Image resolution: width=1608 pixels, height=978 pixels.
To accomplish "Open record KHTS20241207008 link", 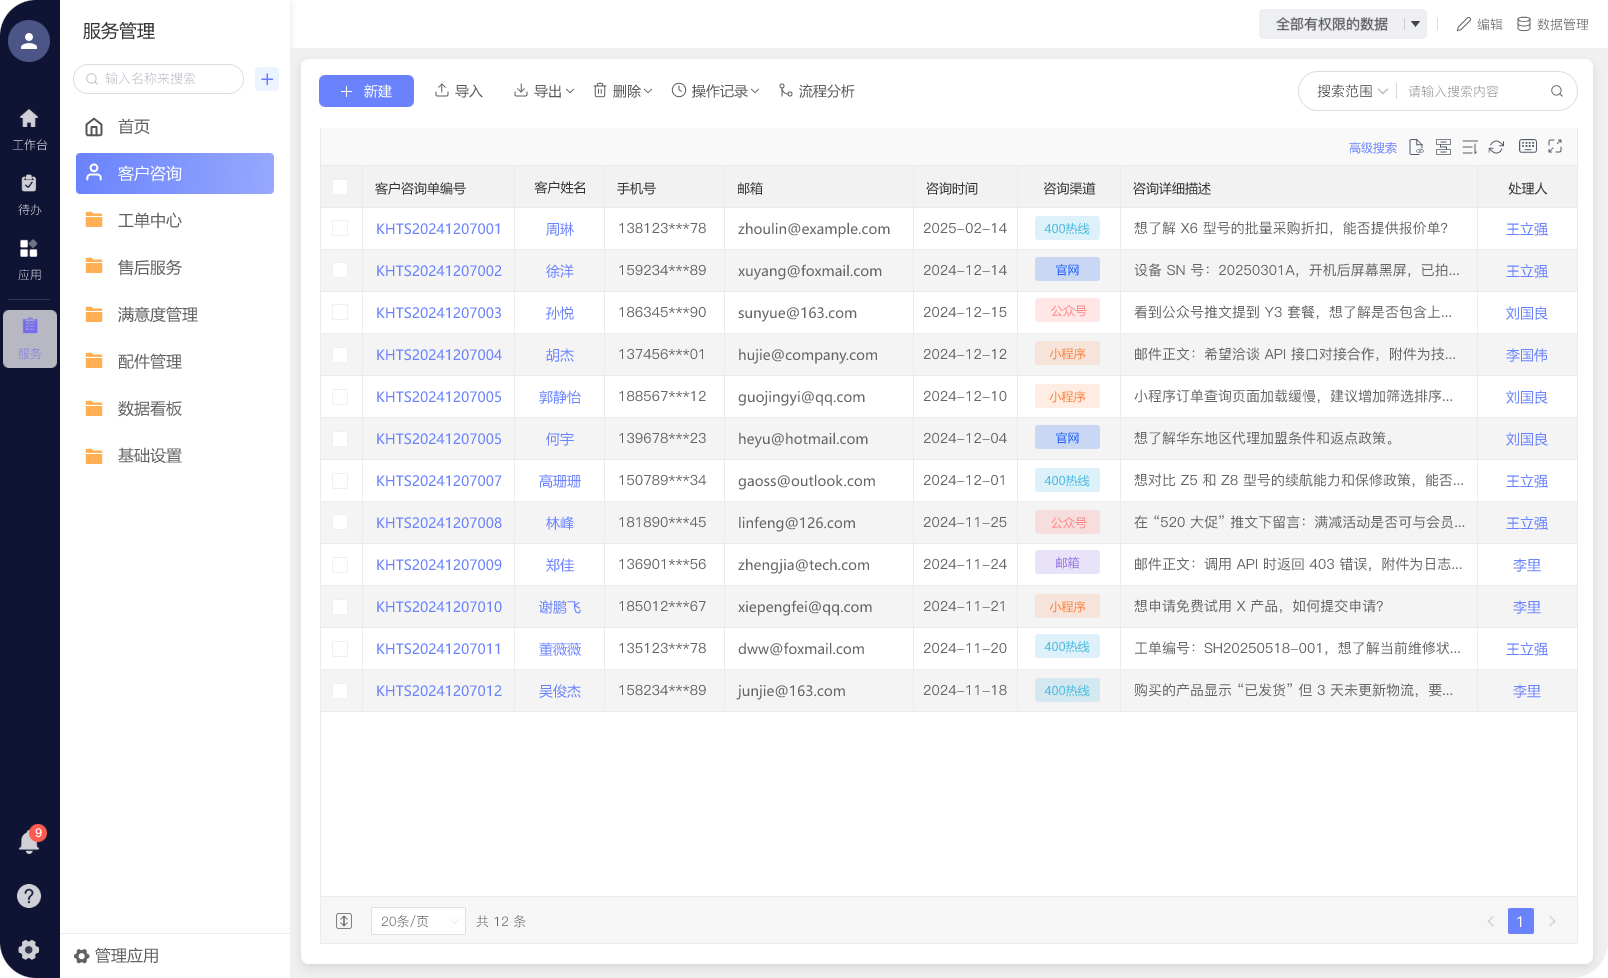I will click(x=439, y=523).
